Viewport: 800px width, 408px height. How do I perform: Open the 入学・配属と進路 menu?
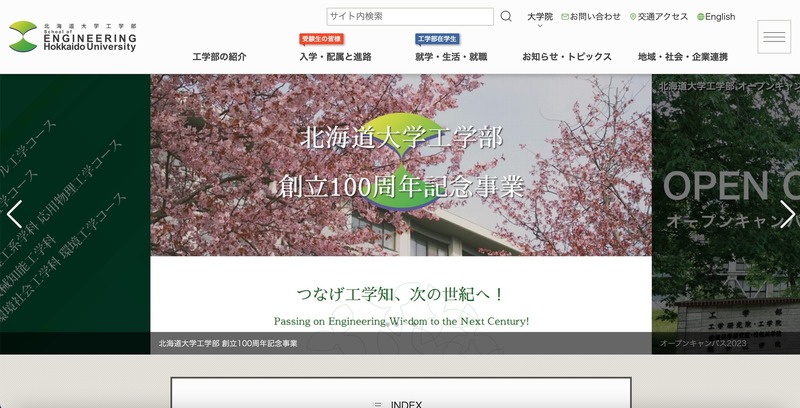(335, 57)
